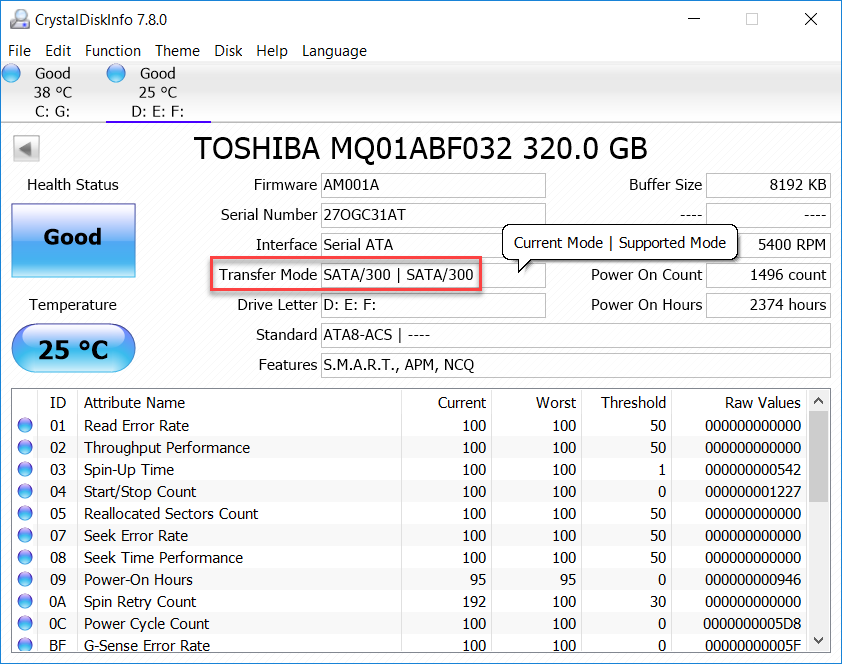Click the 25 °C temperature button
The image size is (842, 664).
tap(73, 349)
